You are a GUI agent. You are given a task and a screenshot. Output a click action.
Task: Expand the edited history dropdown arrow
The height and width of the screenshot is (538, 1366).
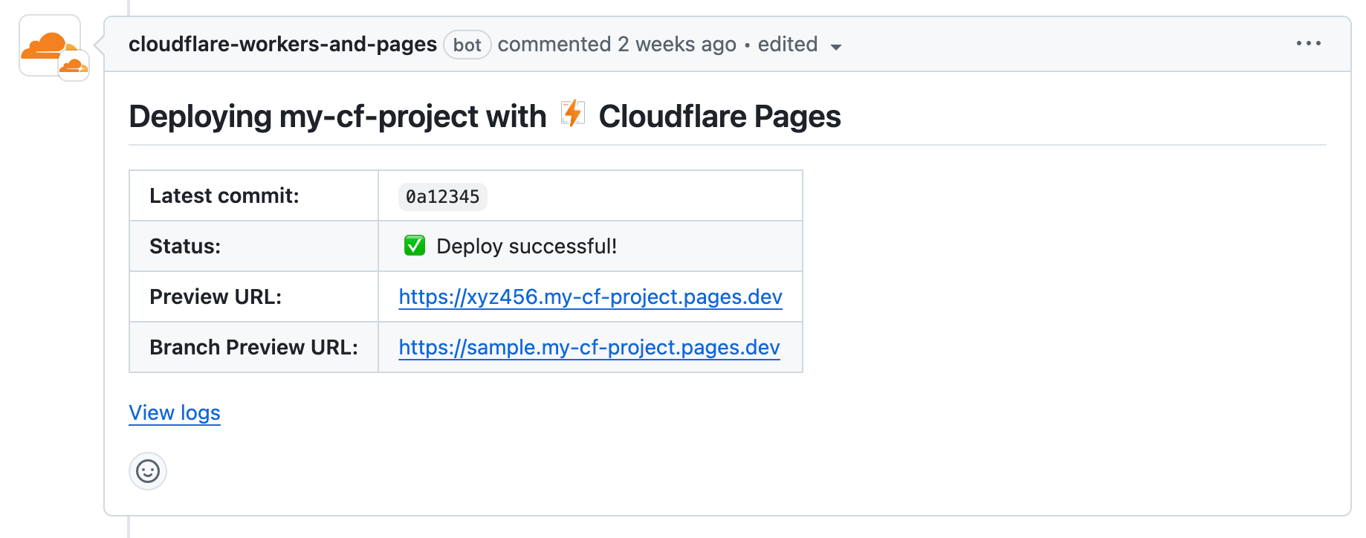836,46
